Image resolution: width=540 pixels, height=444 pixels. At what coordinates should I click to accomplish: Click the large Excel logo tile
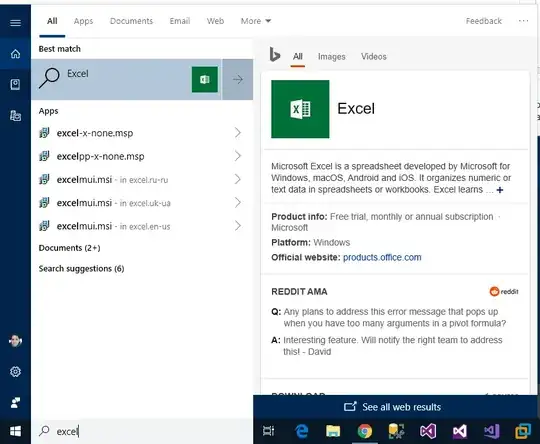(x=300, y=109)
